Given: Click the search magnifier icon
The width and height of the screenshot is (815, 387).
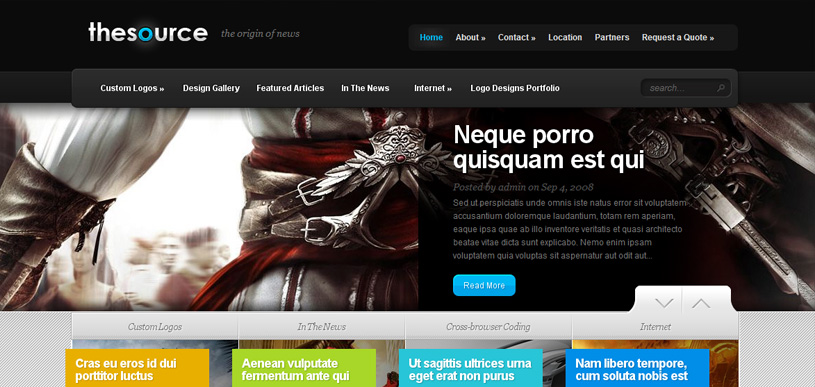Looking at the screenshot, I should click(721, 88).
